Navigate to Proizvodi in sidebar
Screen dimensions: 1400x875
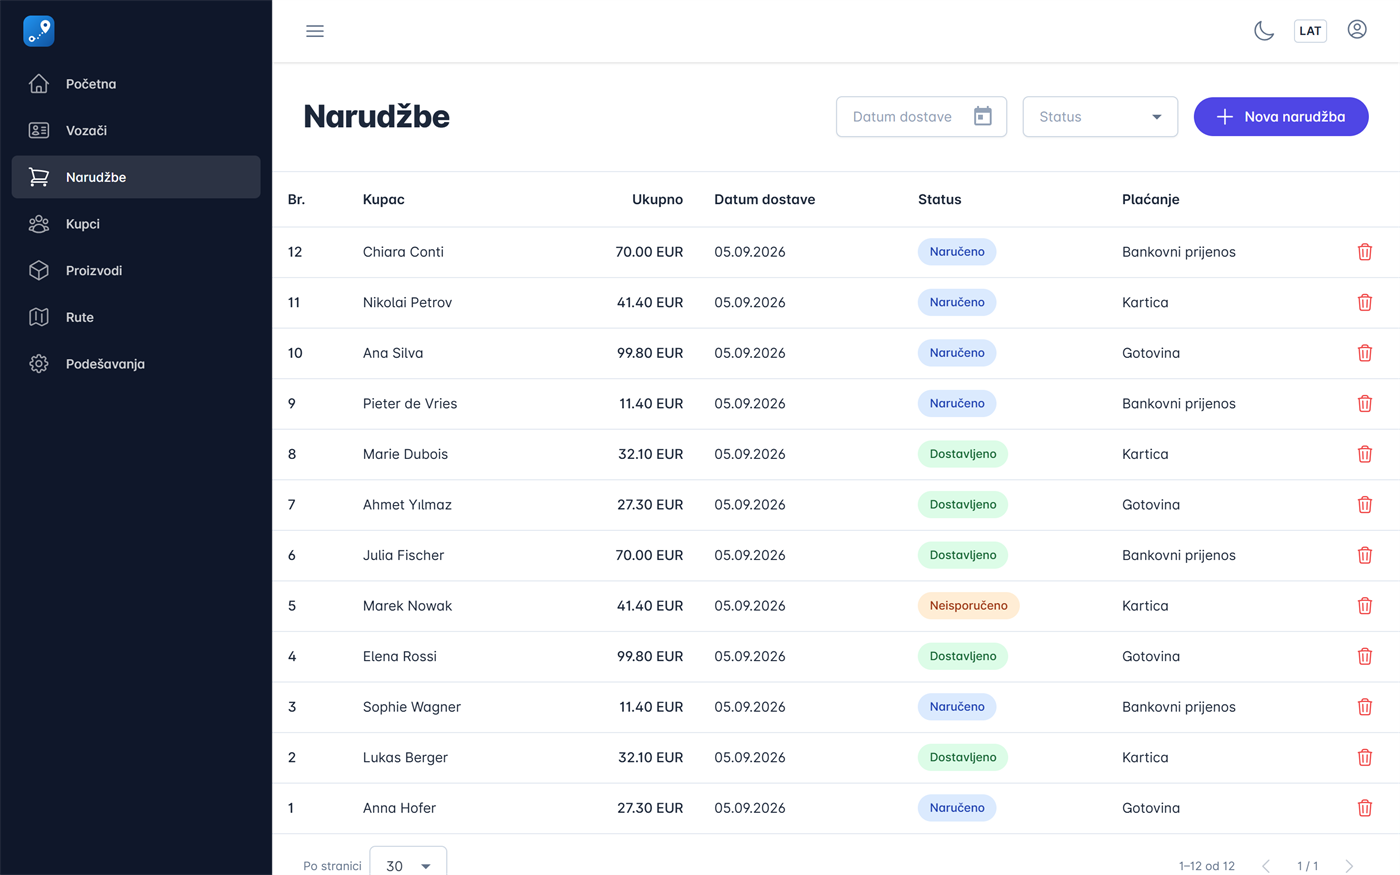click(x=136, y=271)
